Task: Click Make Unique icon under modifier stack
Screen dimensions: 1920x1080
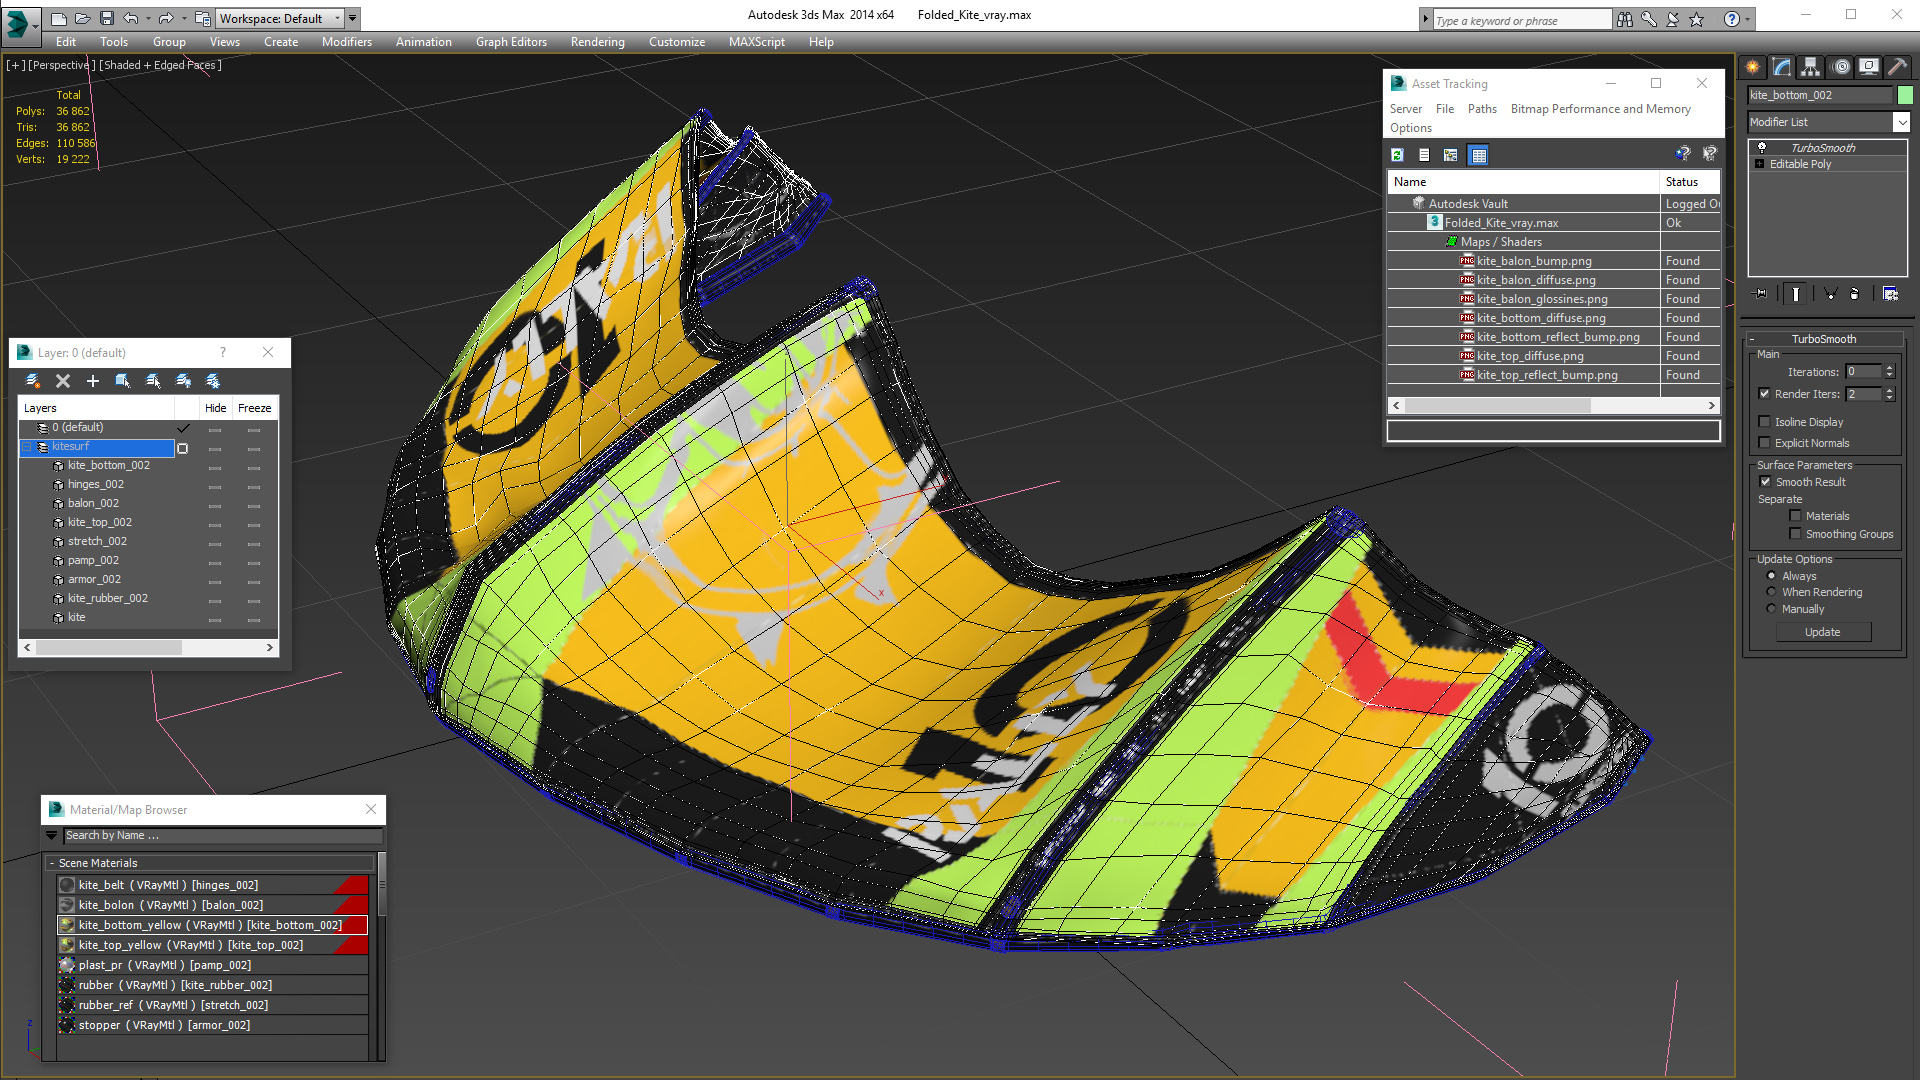Action: pos(1830,294)
